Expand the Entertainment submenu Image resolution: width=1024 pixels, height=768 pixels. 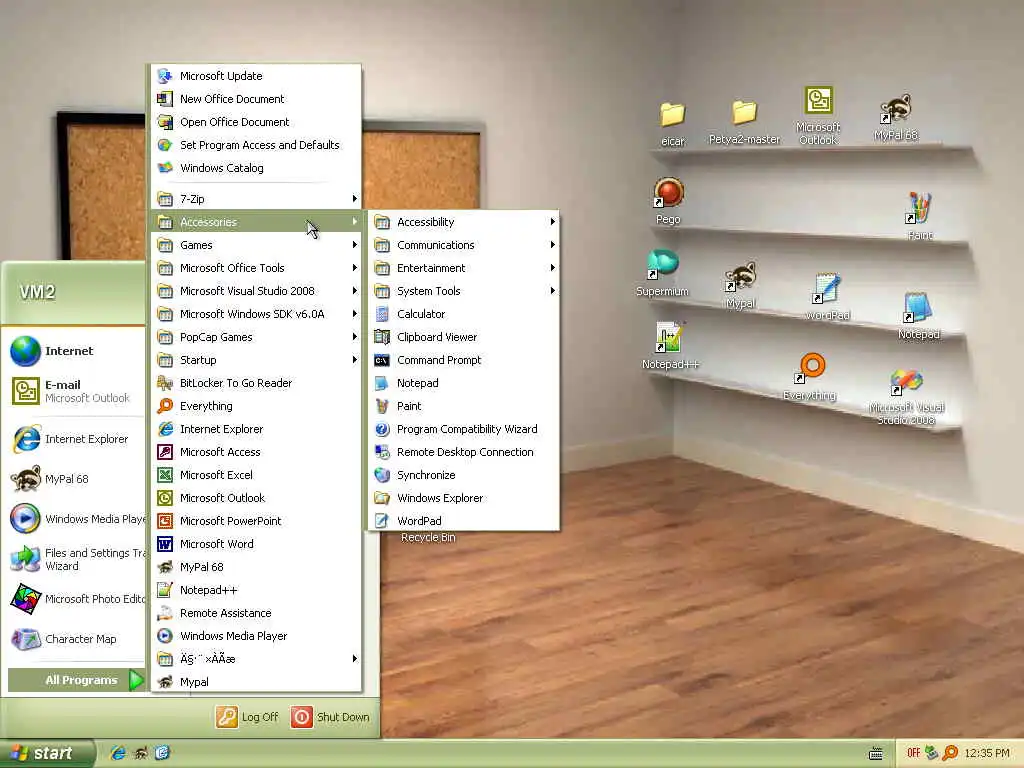pos(464,268)
